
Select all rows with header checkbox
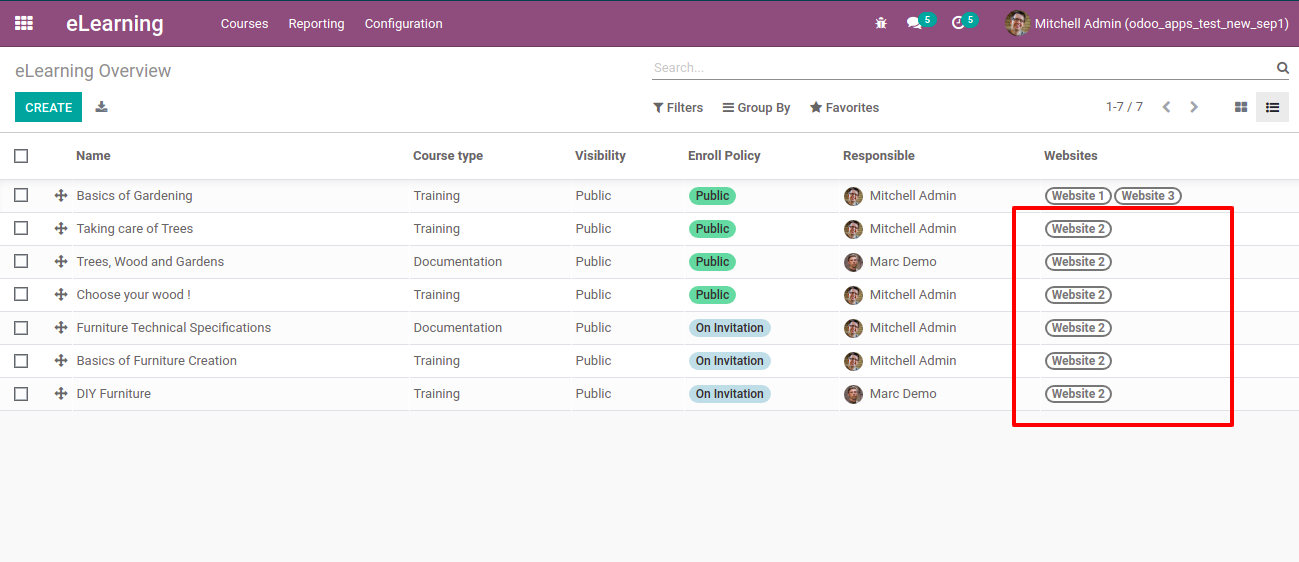coord(21,156)
